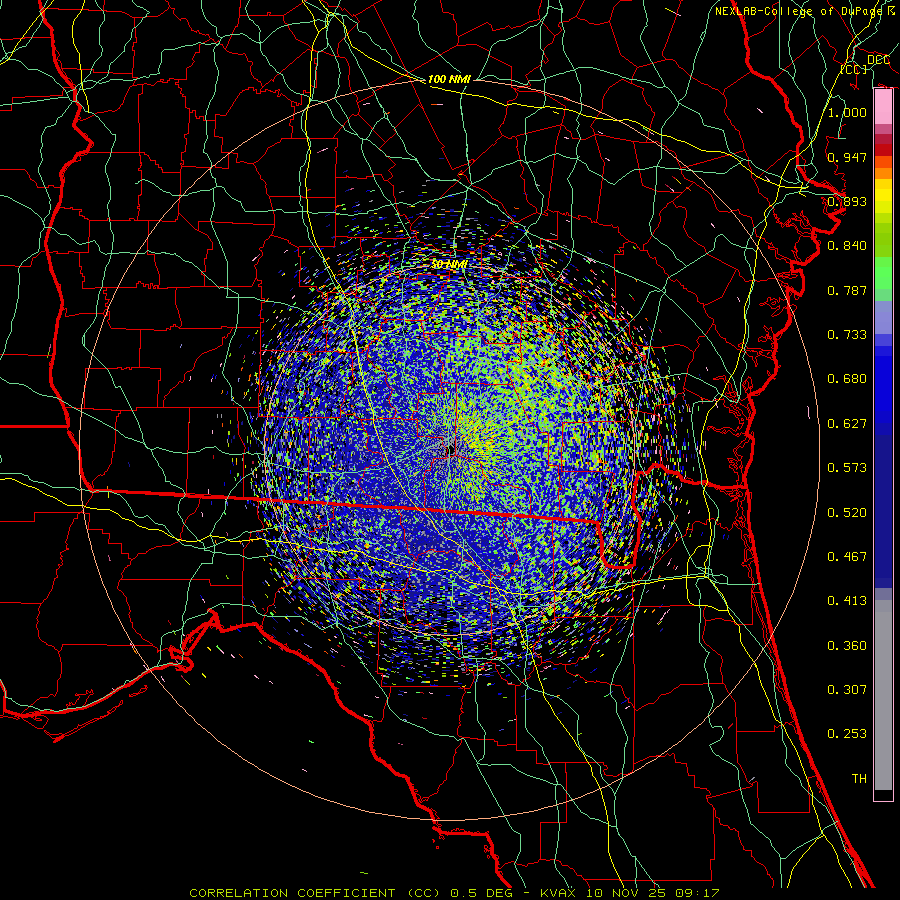Select the 0.573 legend value
Image resolution: width=900 pixels, height=900 pixels.
click(847, 468)
